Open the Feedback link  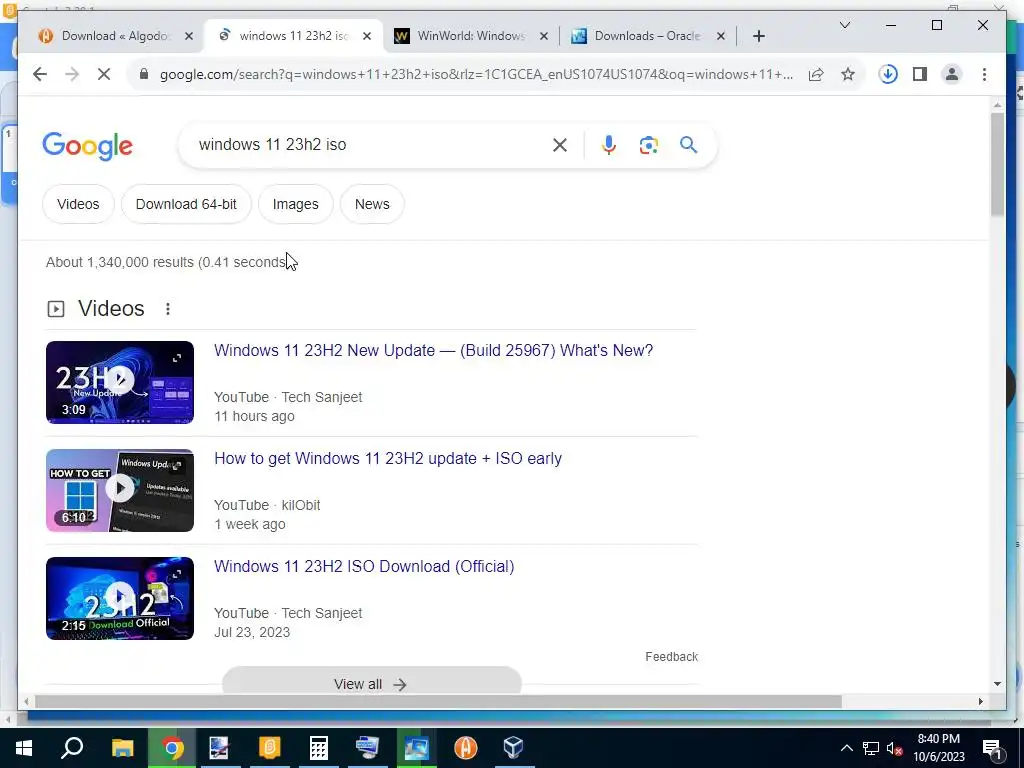point(671,657)
